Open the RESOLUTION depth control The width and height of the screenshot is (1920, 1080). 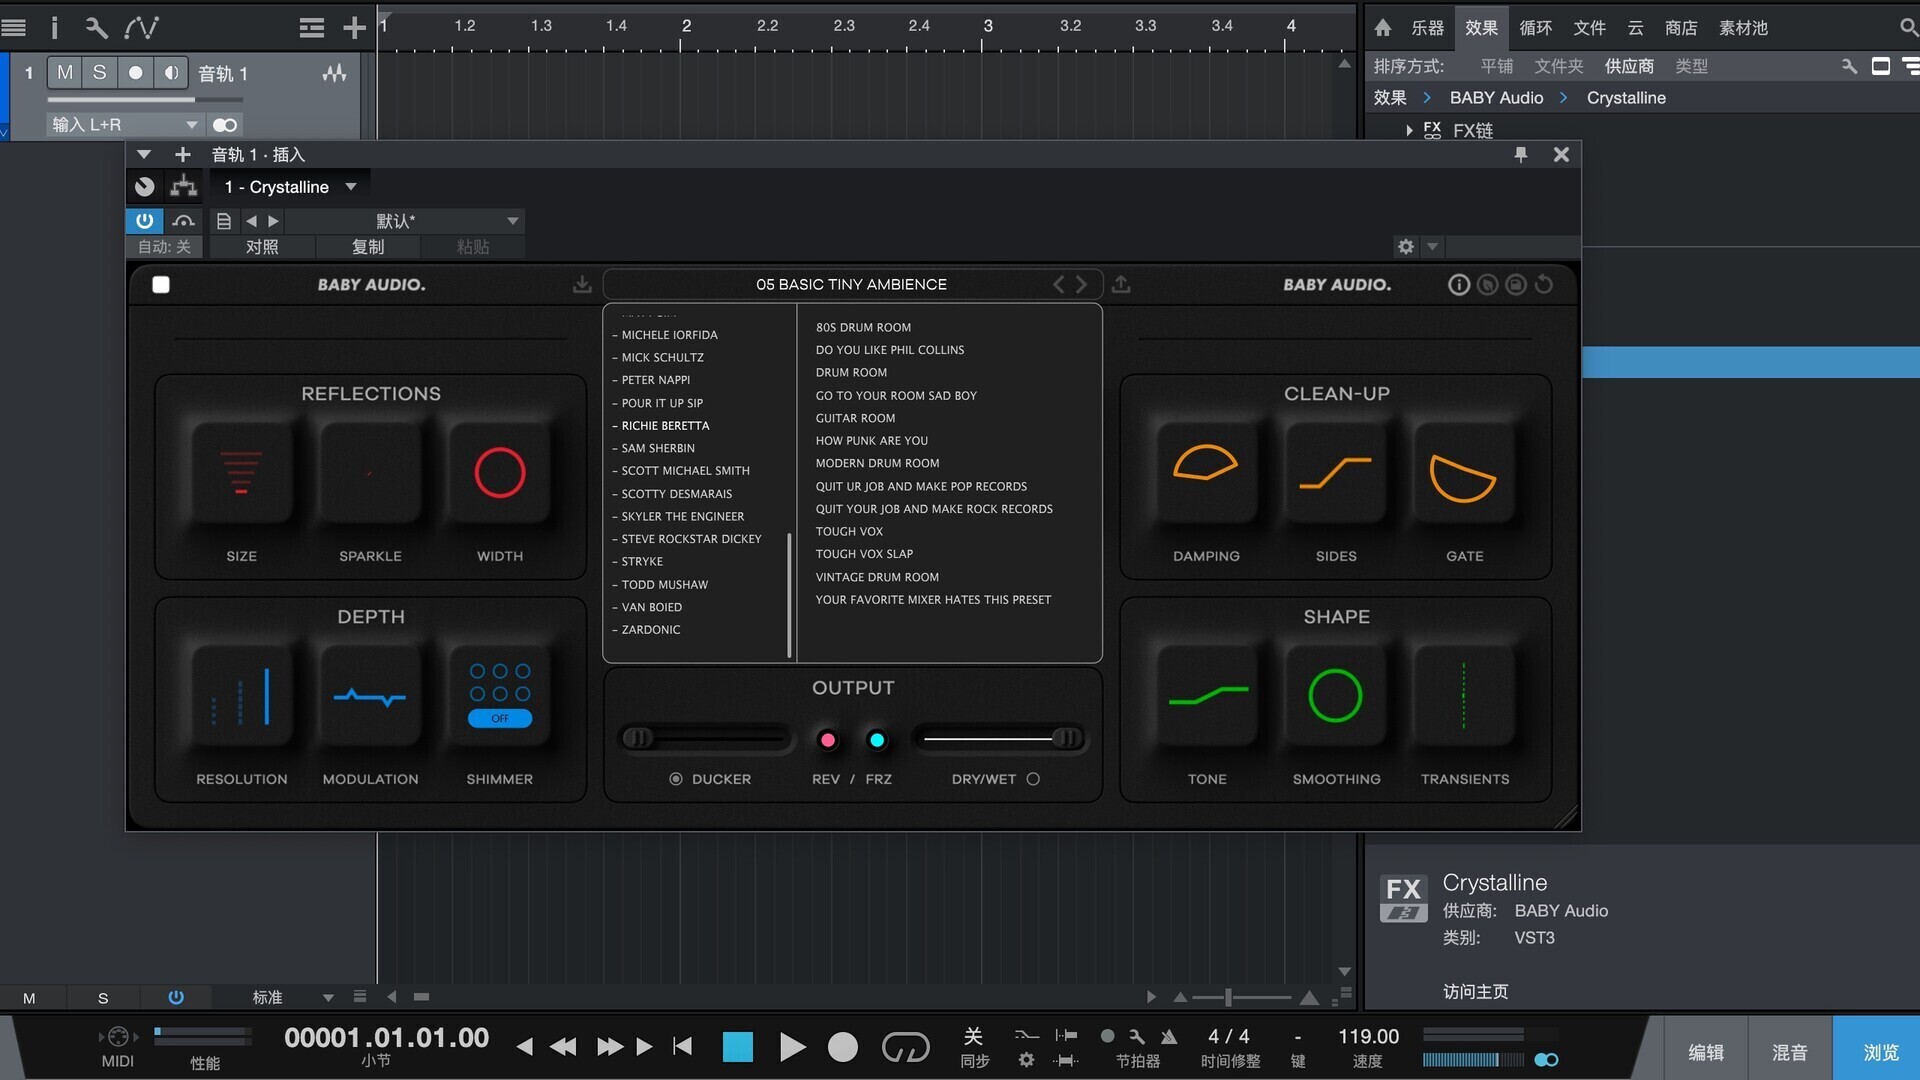[241, 696]
